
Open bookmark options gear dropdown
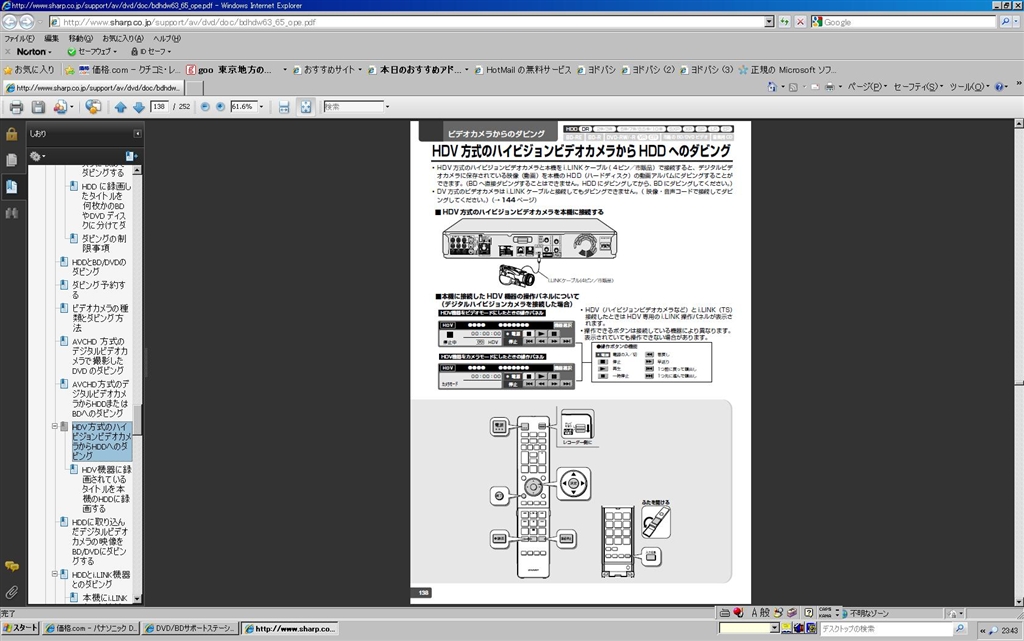(x=38, y=156)
